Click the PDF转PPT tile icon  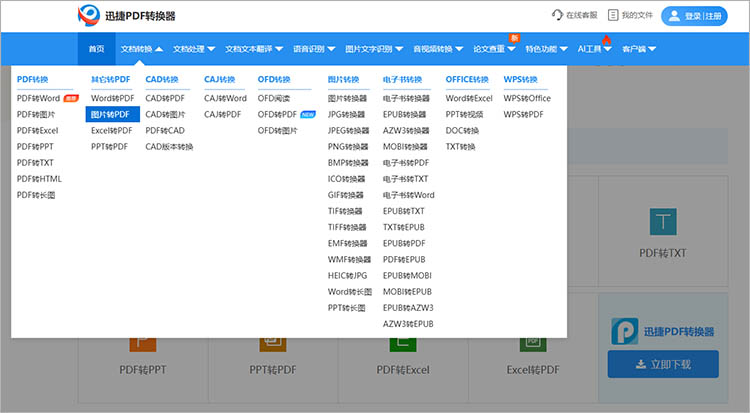pyautogui.click(x=144, y=340)
